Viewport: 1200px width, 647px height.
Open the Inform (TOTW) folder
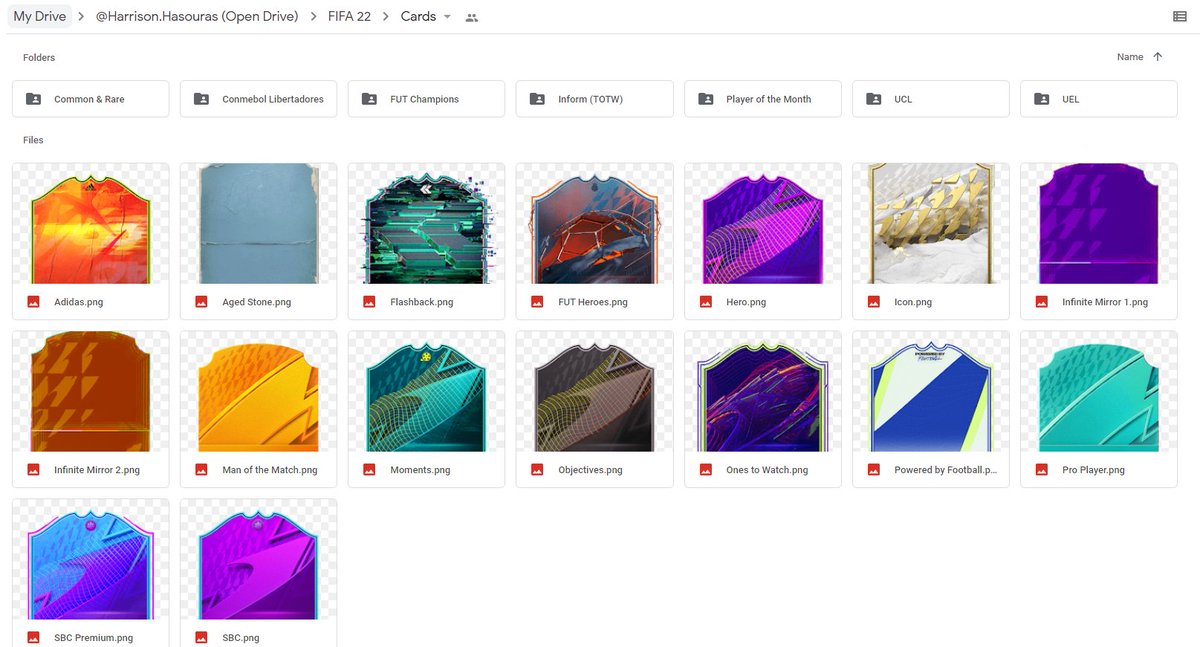tap(595, 99)
